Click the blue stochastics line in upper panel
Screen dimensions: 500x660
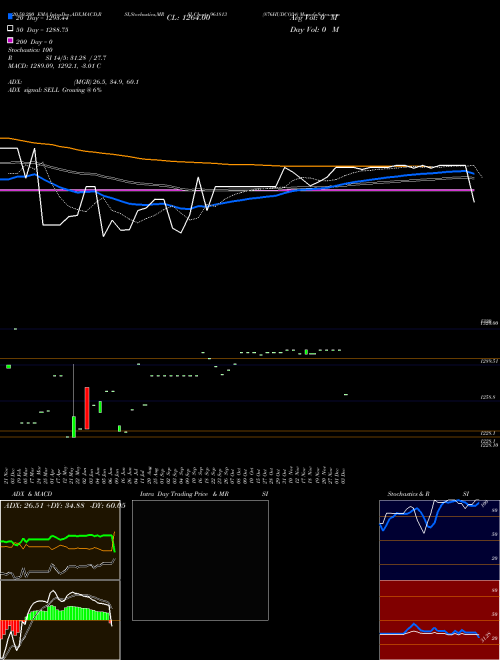[x=429, y=516]
